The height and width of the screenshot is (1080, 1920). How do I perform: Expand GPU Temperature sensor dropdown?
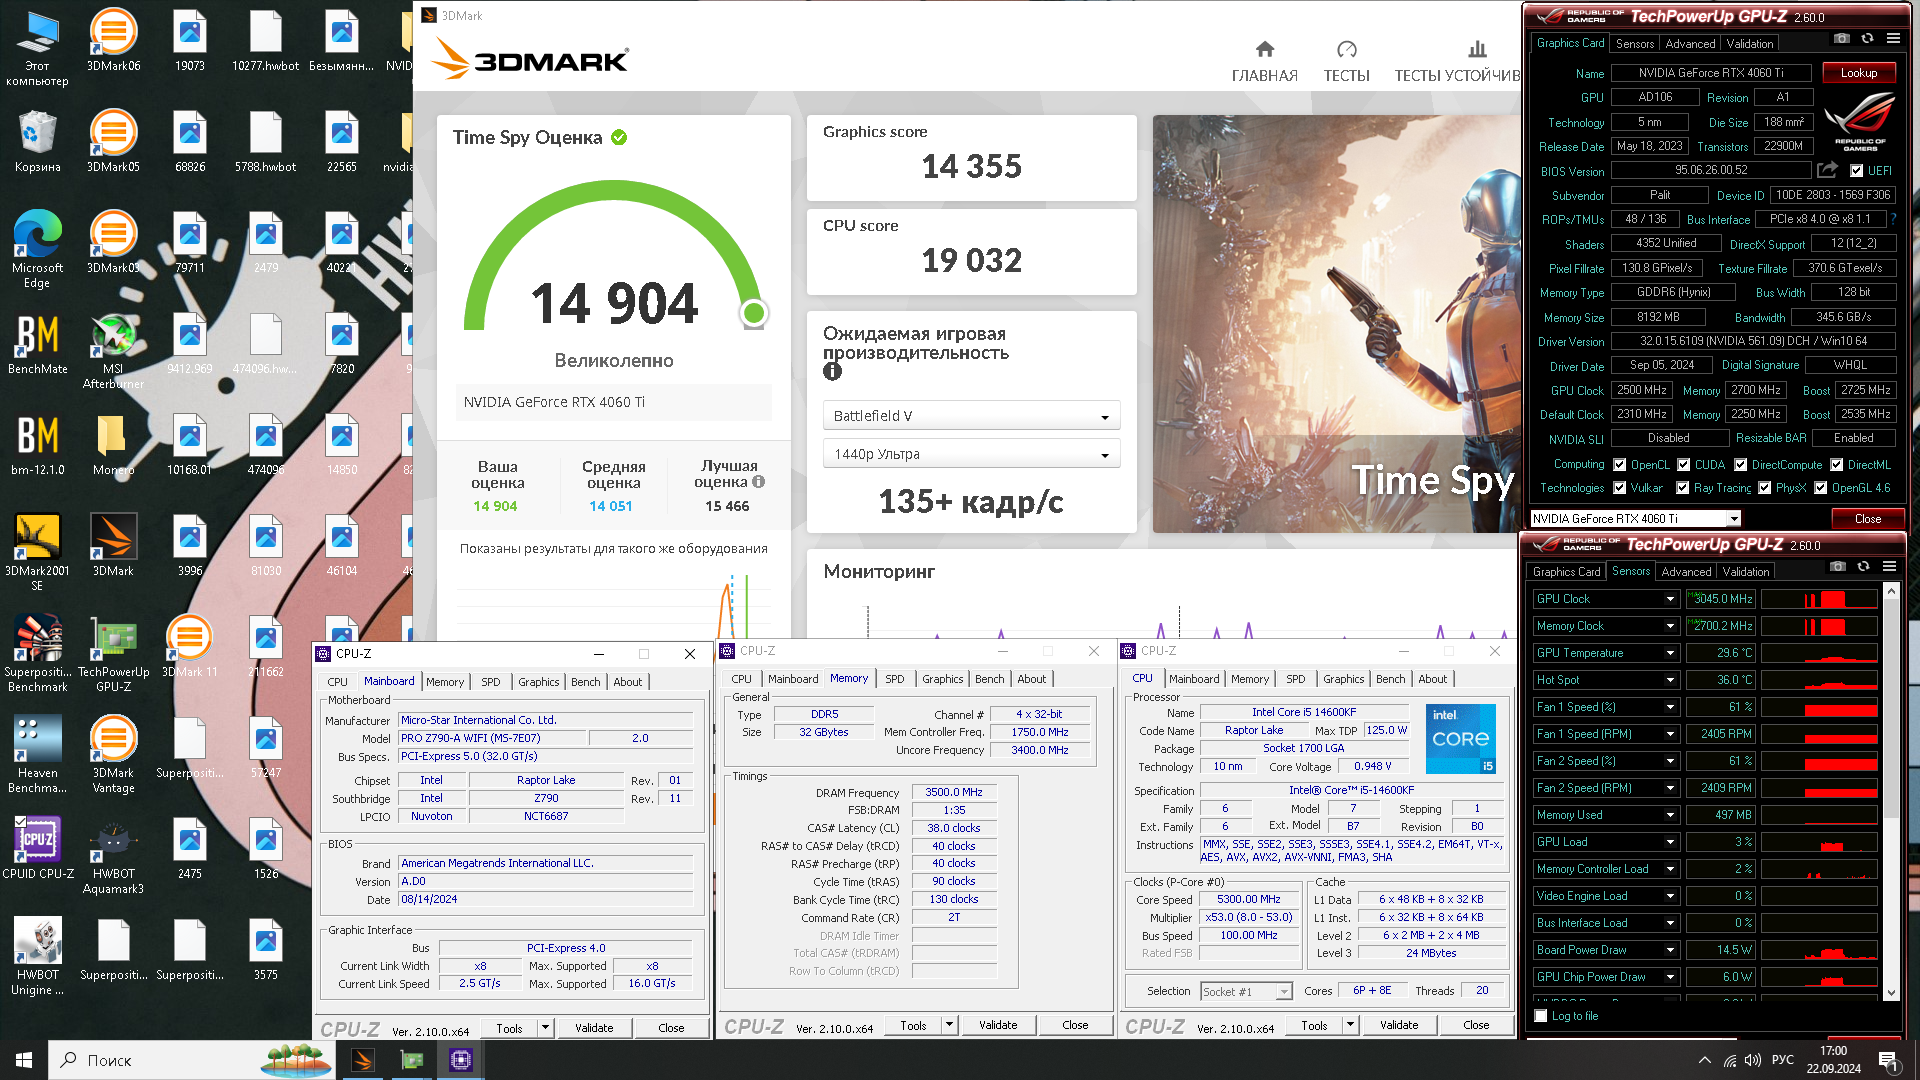point(1670,653)
